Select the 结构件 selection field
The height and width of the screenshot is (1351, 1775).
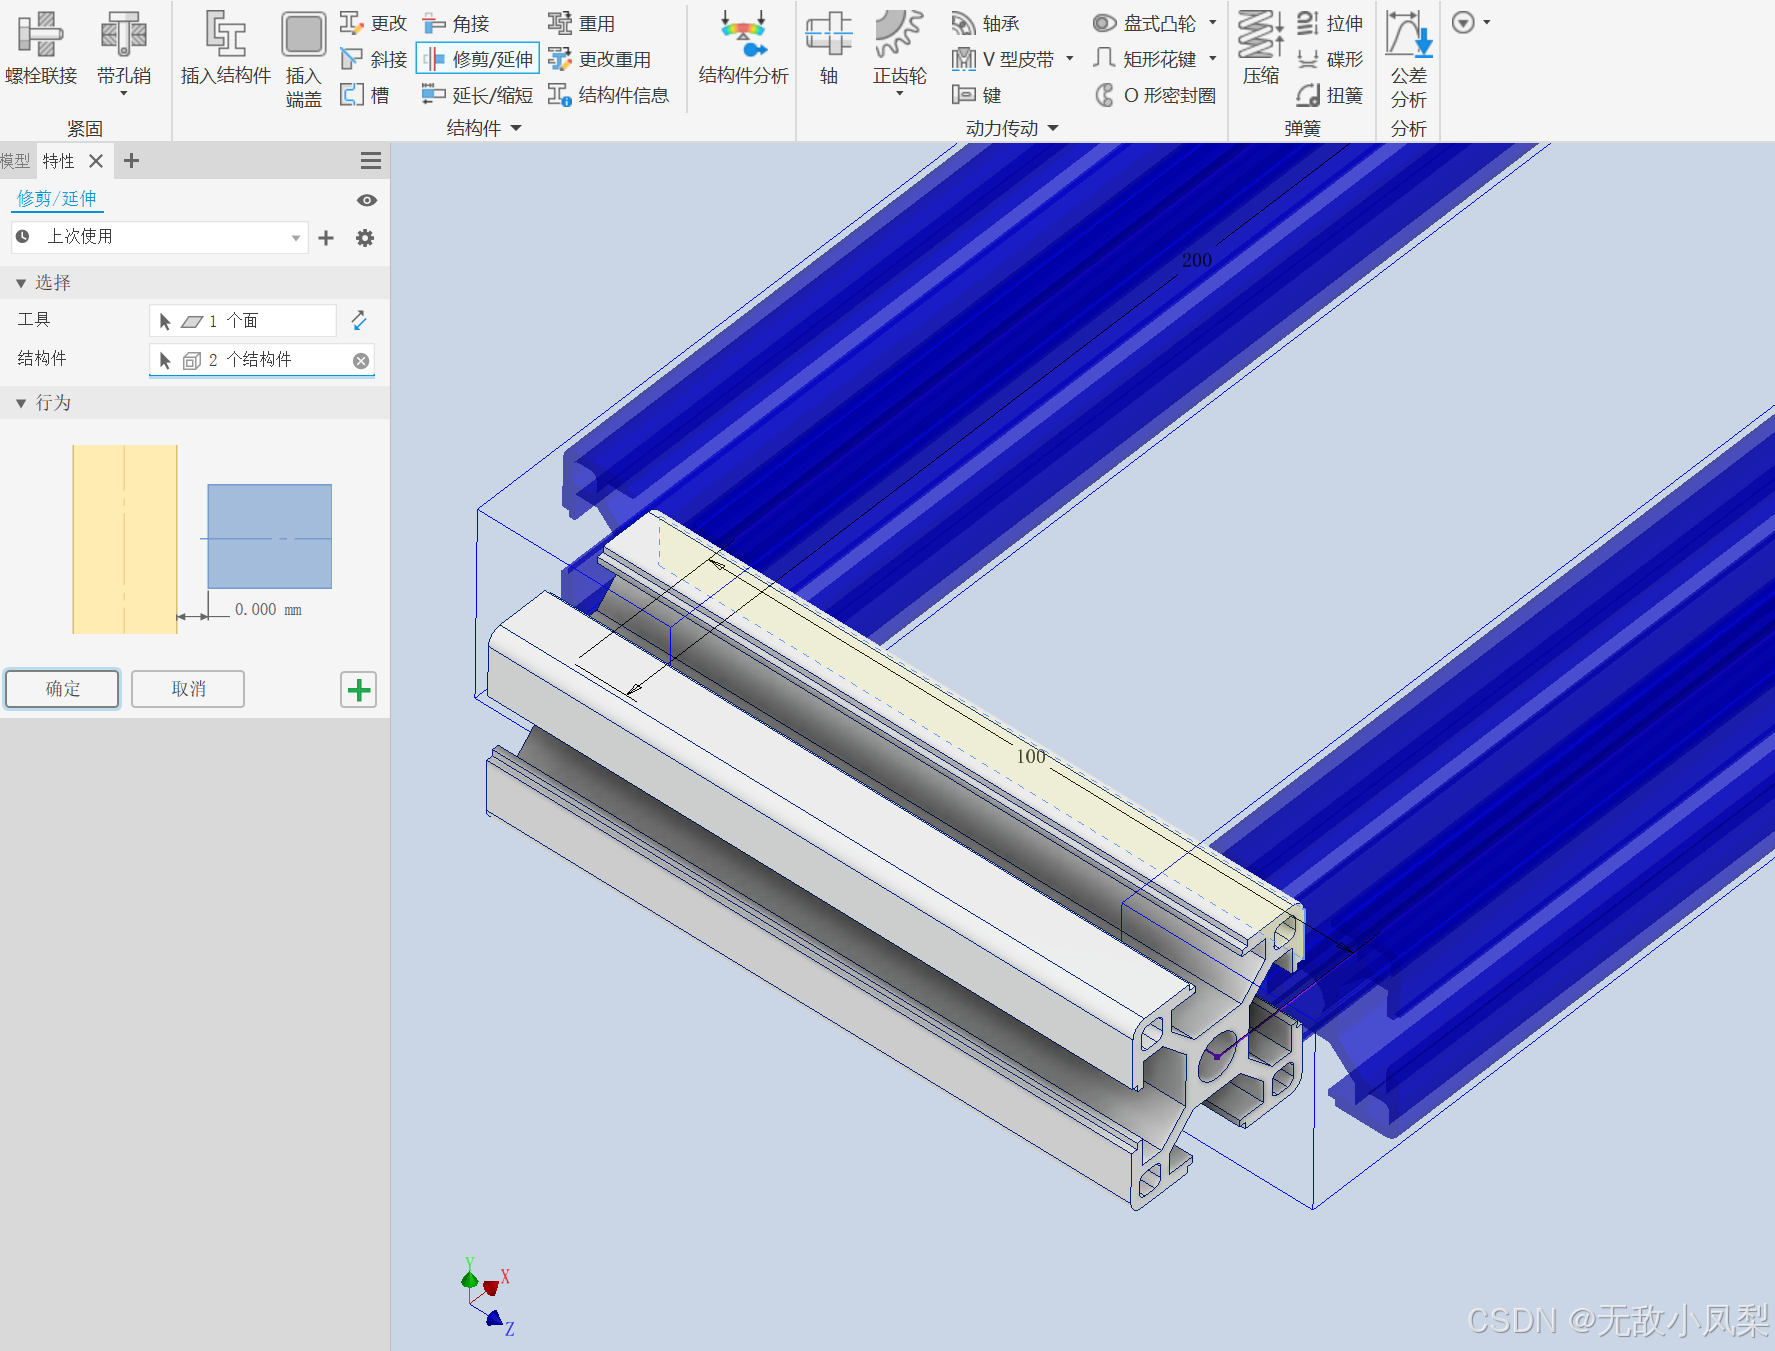pos(262,360)
